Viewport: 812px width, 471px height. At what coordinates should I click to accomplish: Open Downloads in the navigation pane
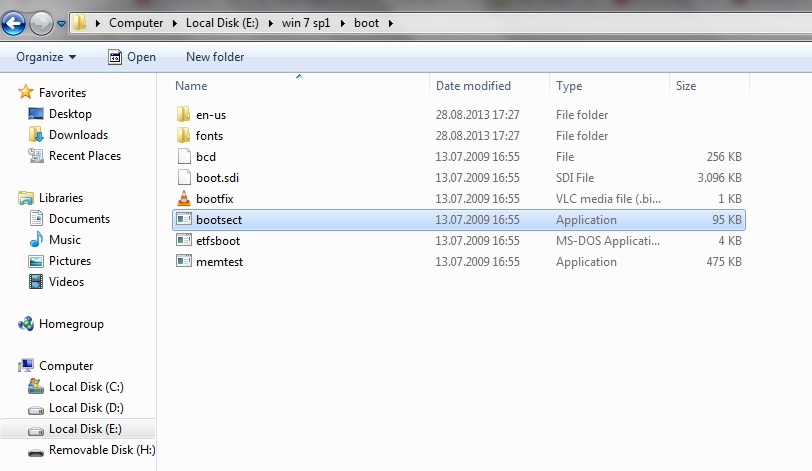pos(78,135)
